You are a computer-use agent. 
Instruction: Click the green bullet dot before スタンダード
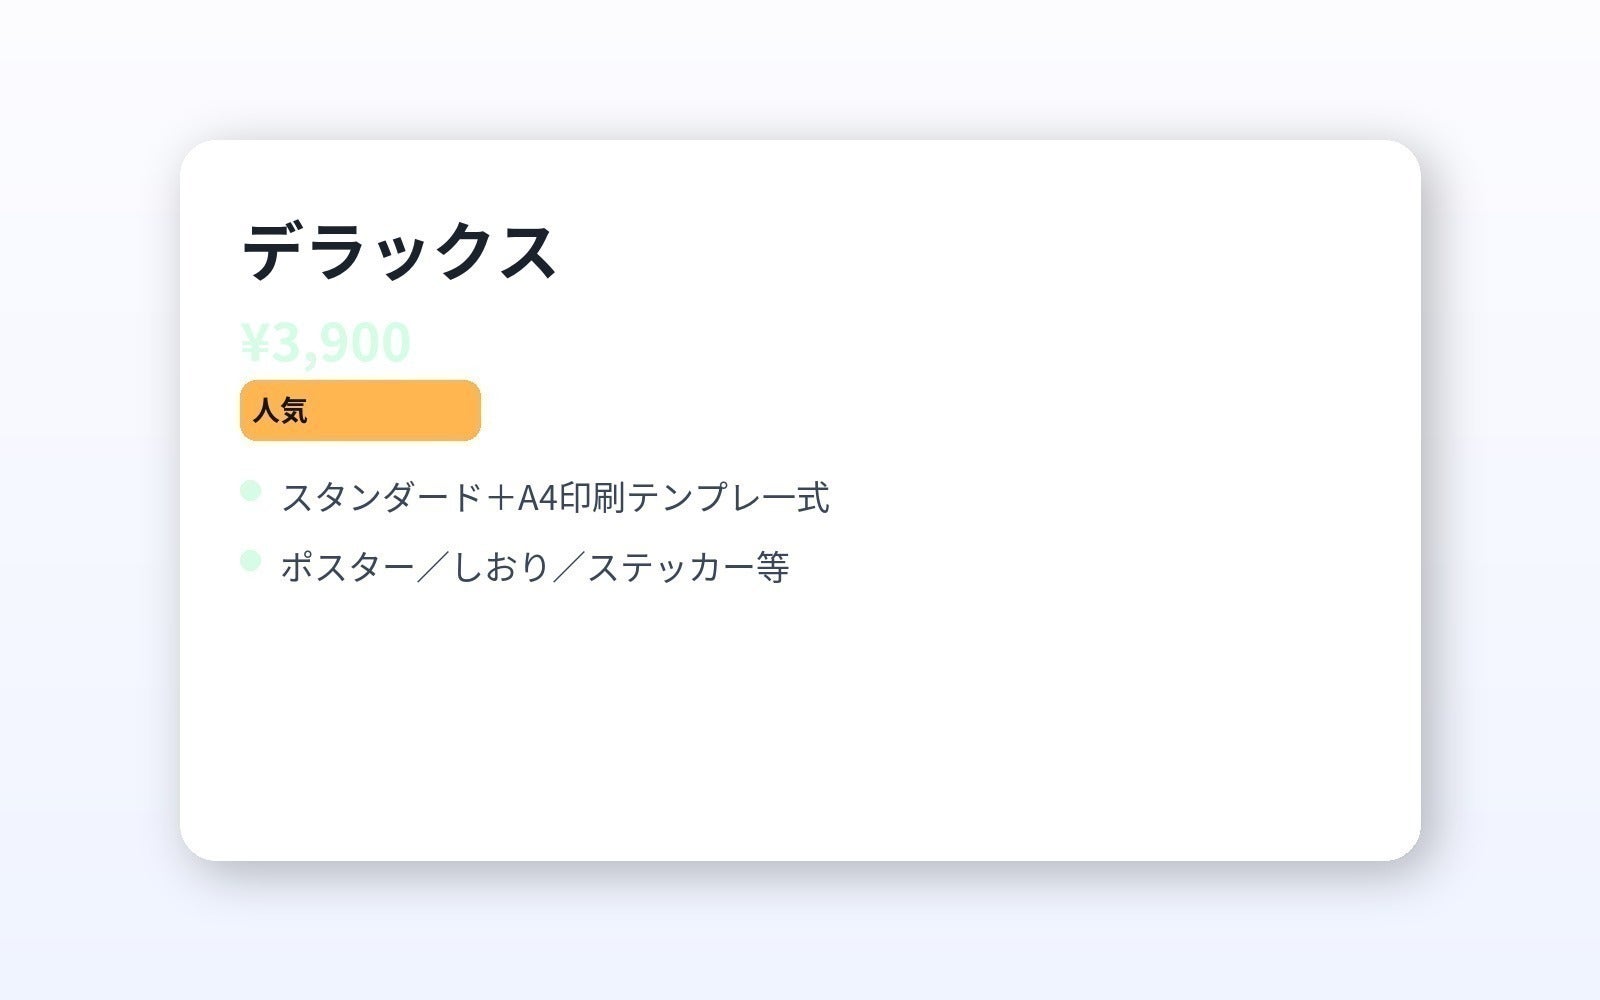[250, 490]
